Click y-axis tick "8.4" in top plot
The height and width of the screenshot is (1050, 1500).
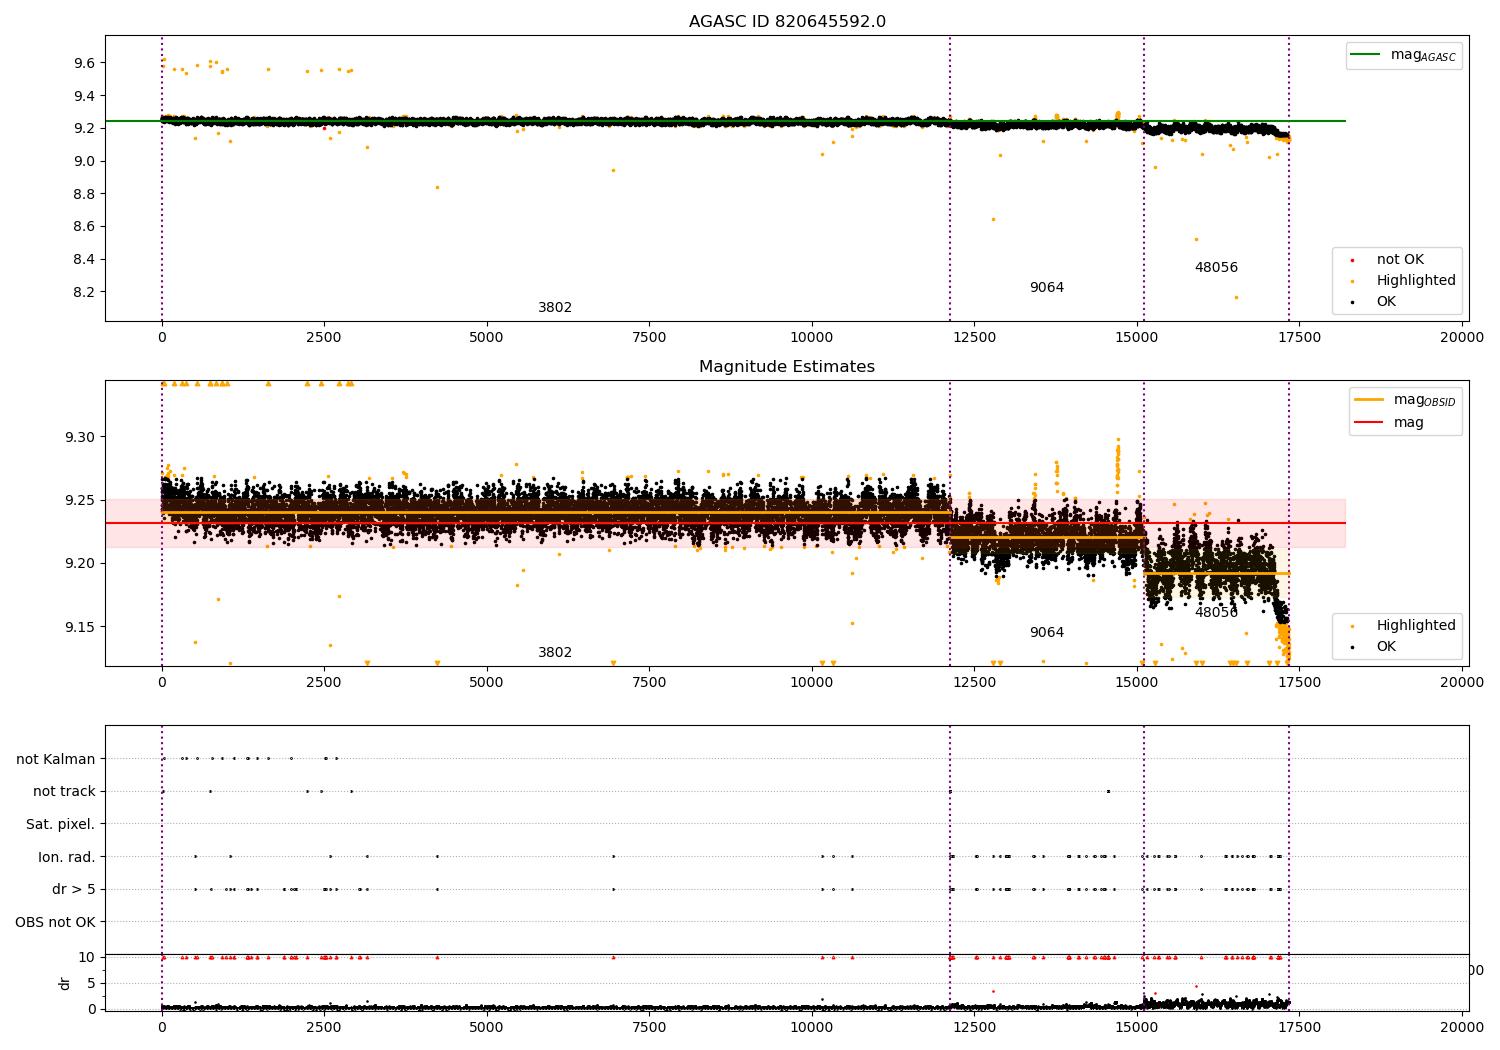click(84, 260)
